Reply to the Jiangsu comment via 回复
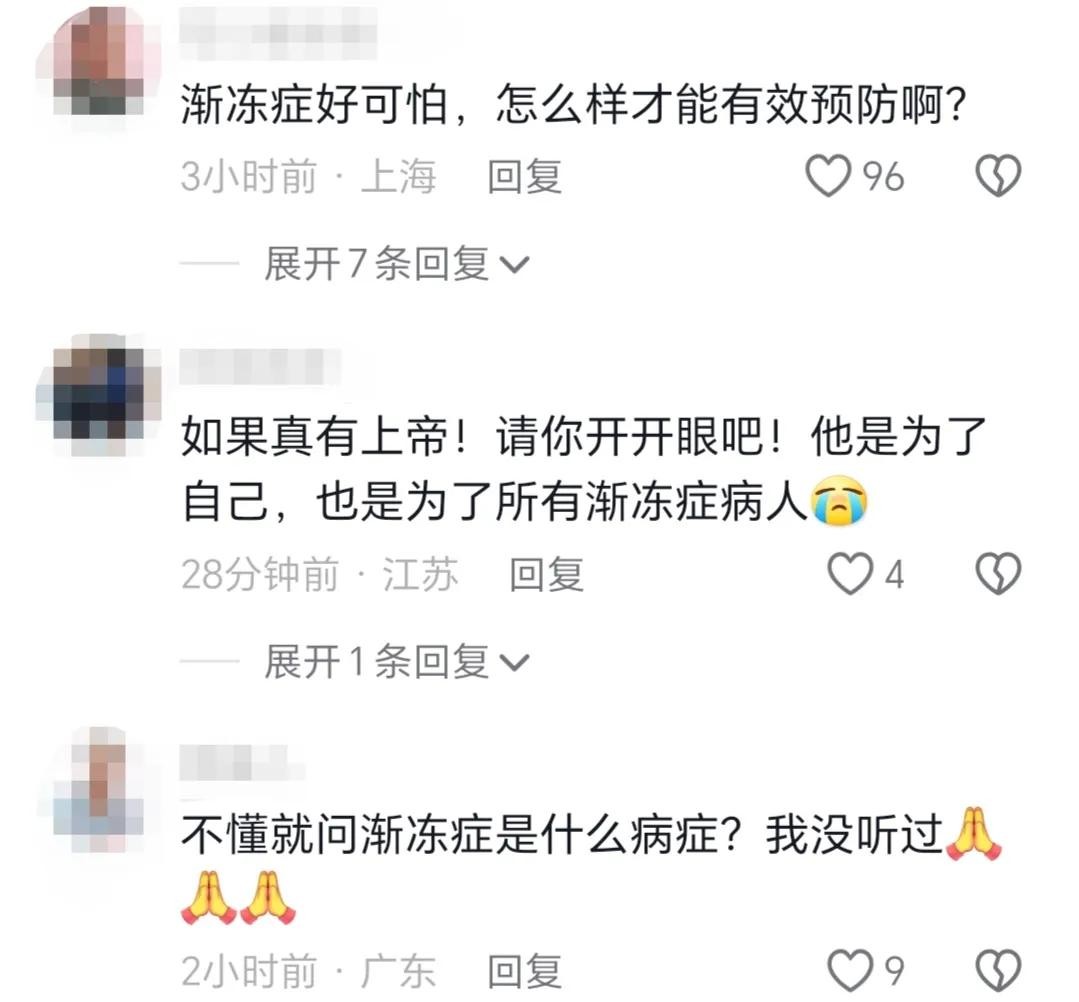The height and width of the screenshot is (1002, 1079). point(546,574)
